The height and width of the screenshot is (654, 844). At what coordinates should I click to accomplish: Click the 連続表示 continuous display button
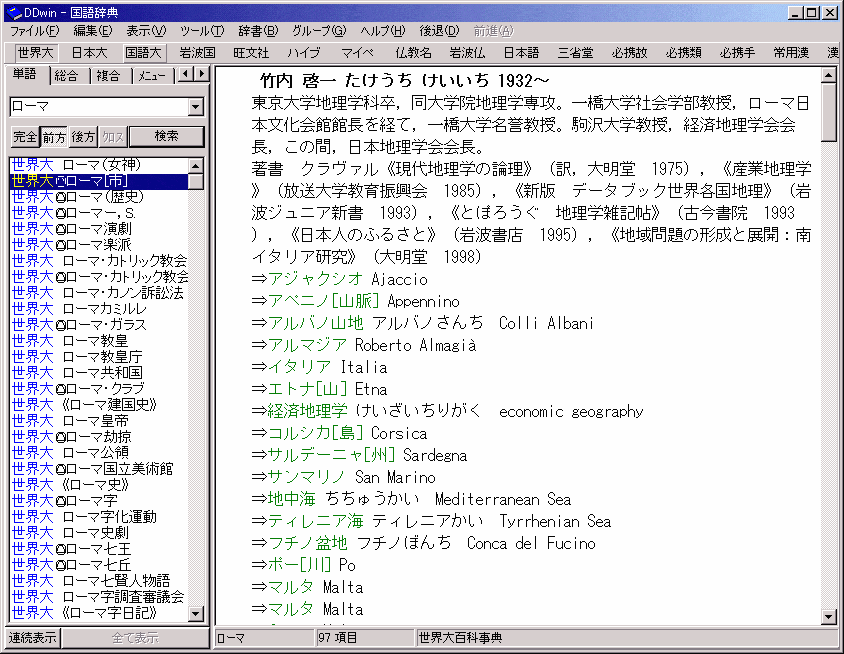click(31, 639)
